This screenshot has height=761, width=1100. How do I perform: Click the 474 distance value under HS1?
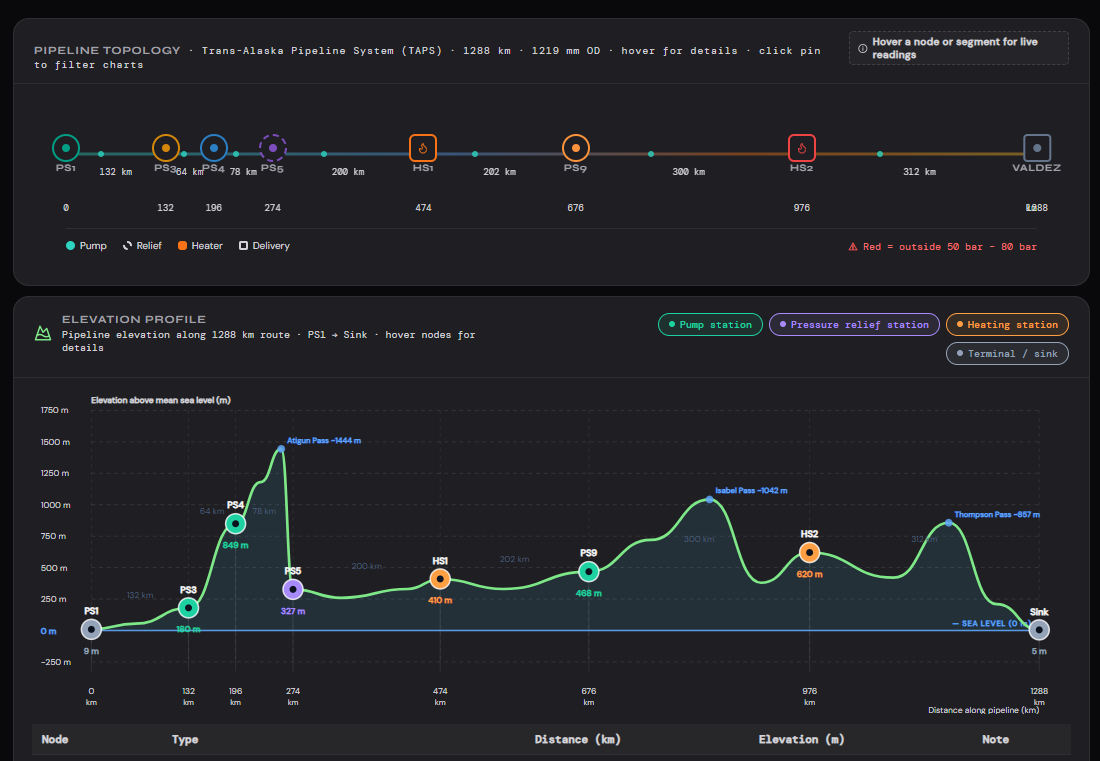click(423, 208)
